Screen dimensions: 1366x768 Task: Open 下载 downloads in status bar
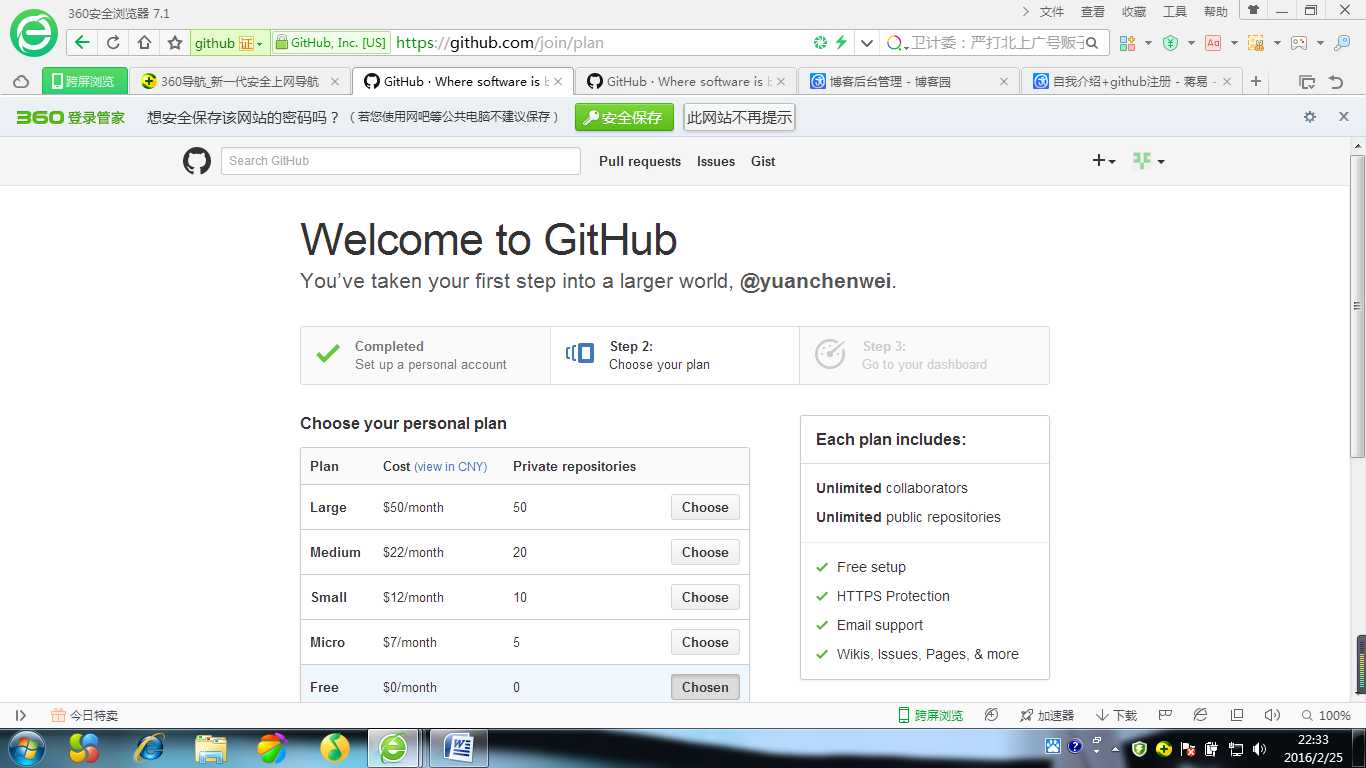(x=1116, y=715)
